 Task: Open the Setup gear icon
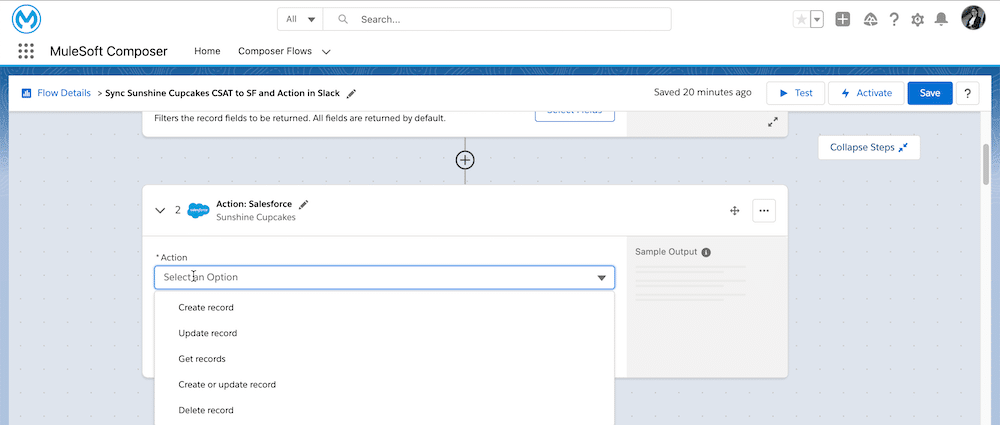point(918,20)
